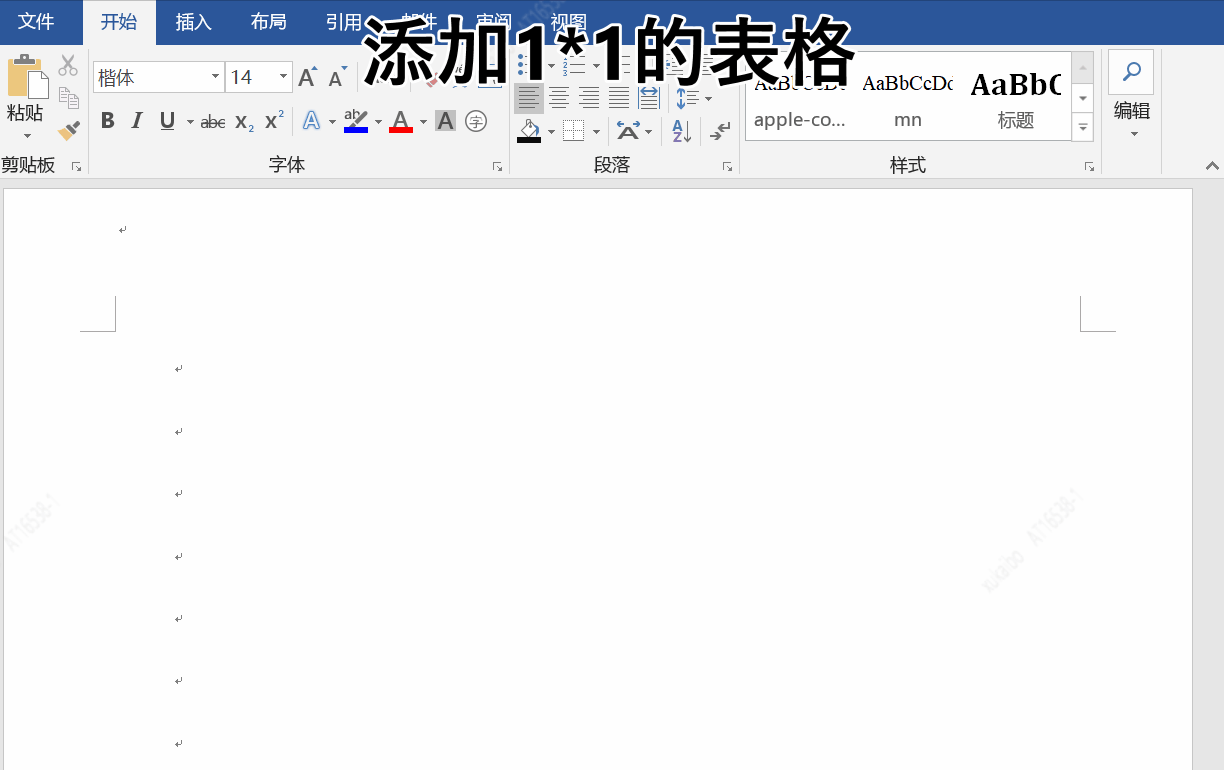Click the Justify alignment icon
This screenshot has width=1224, height=770.
pyautogui.click(x=619, y=98)
